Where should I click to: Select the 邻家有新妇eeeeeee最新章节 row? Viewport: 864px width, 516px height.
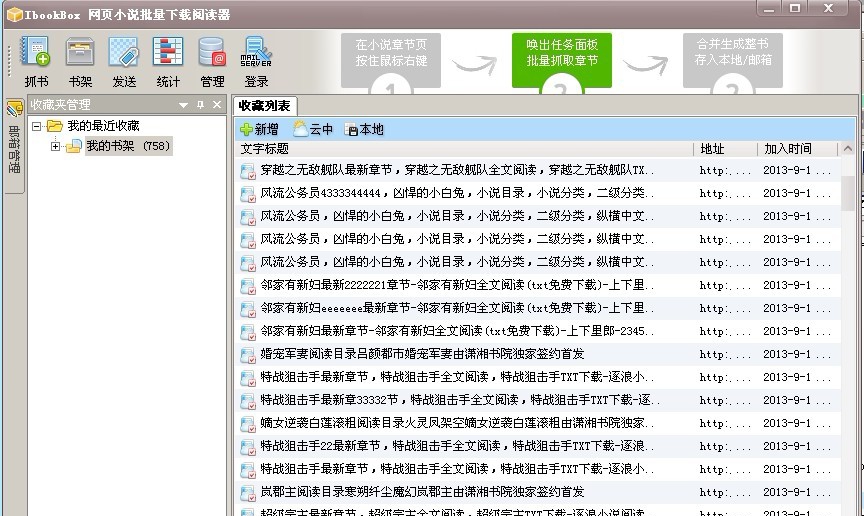click(x=538, y=308)
